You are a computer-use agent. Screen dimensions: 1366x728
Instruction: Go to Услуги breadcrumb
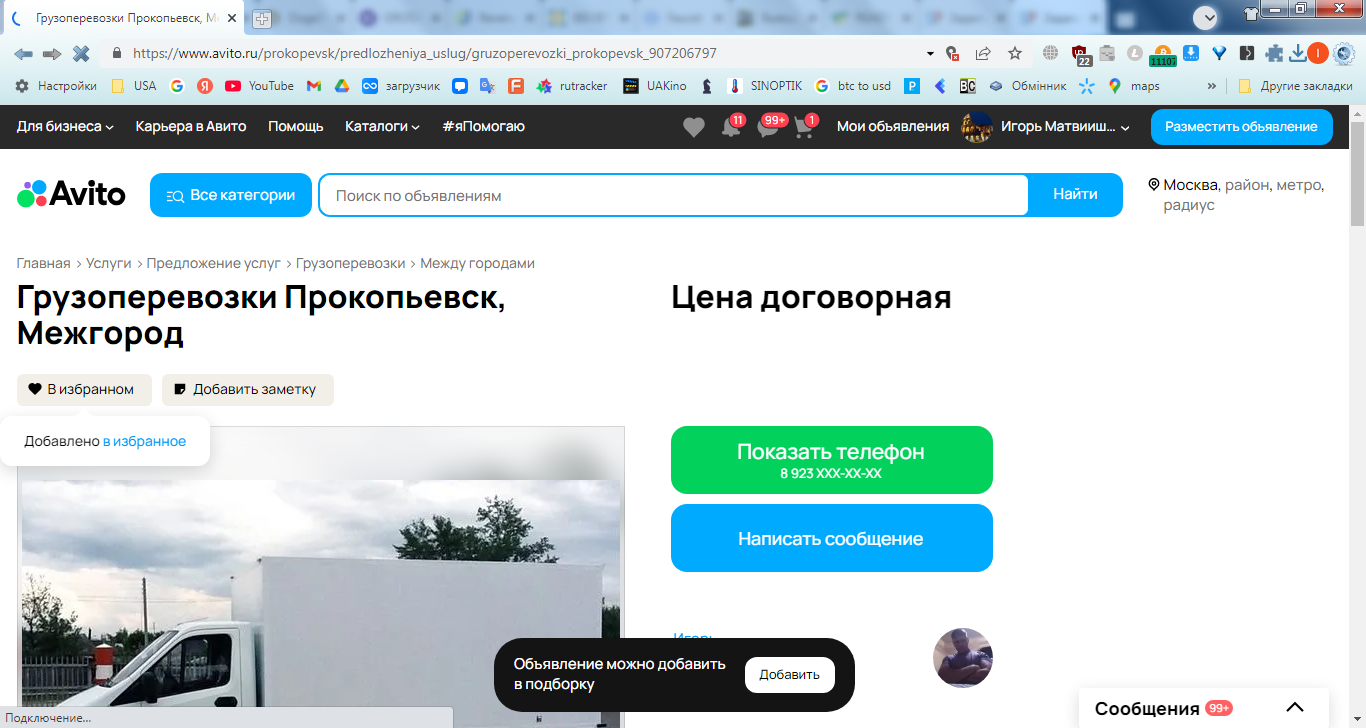(x=109, y=264)
